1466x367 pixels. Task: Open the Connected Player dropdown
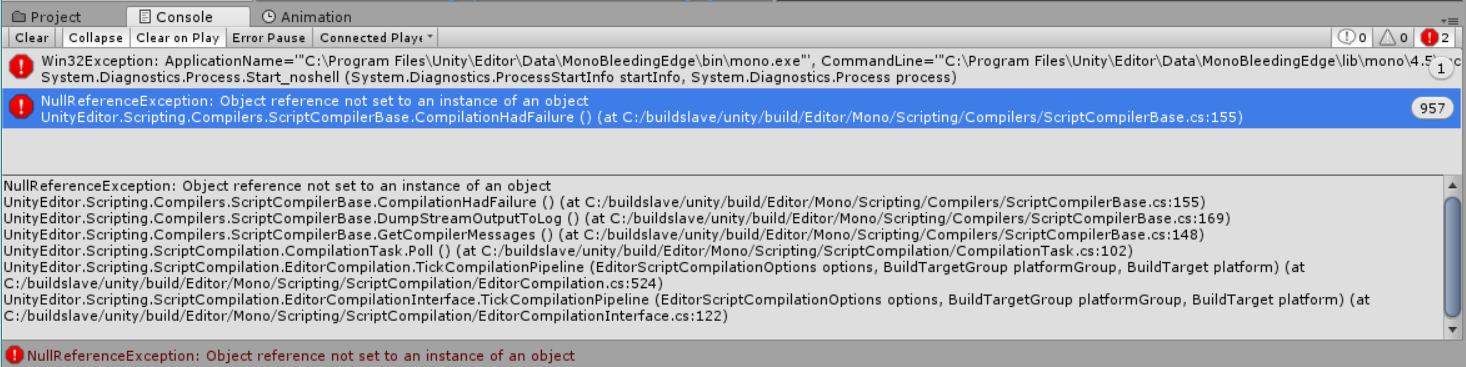tap(376, 38)
